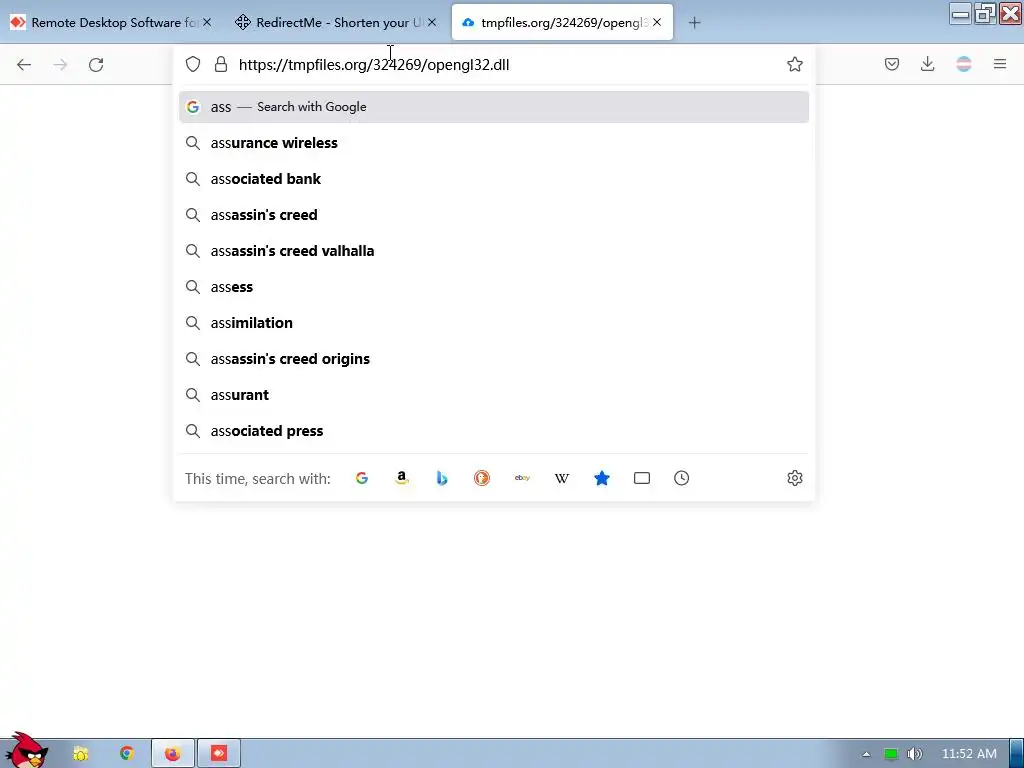Close the RedirectMe tab
The height and width of the screenshot is (768, 1024).
point(432,22)
